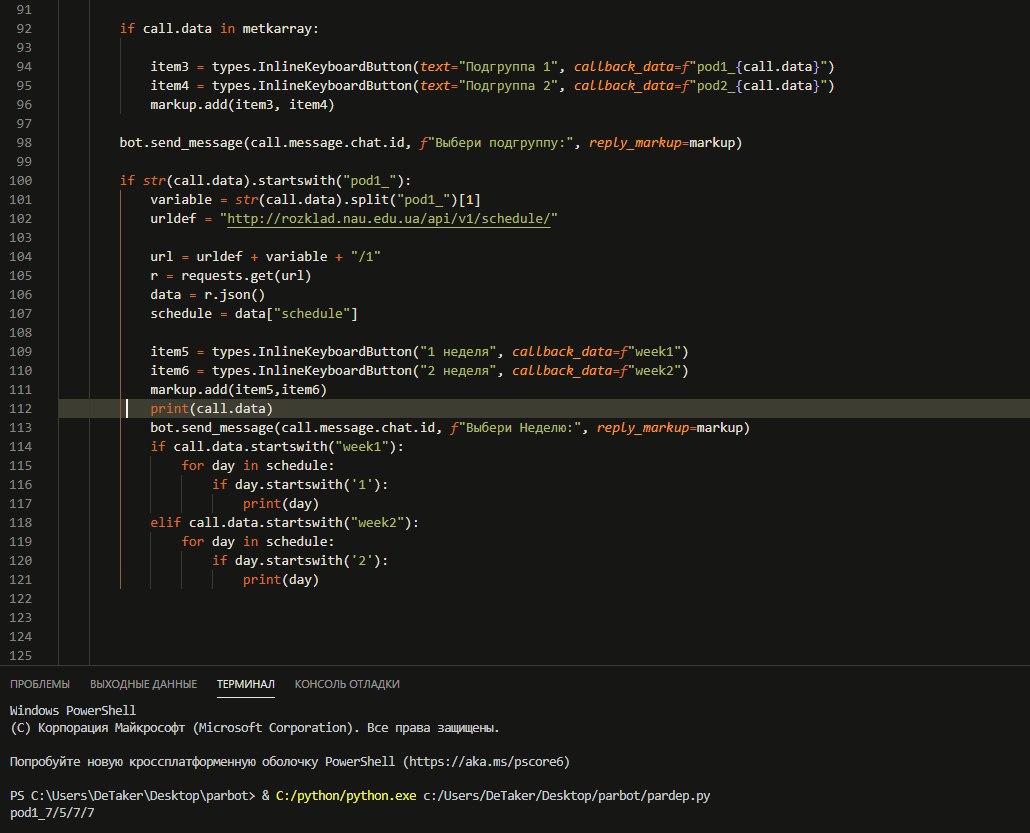The width and height of the screenshot is (1030, 833).
Task: Click print(day) on line 117
Action: (x=280, y=504)
